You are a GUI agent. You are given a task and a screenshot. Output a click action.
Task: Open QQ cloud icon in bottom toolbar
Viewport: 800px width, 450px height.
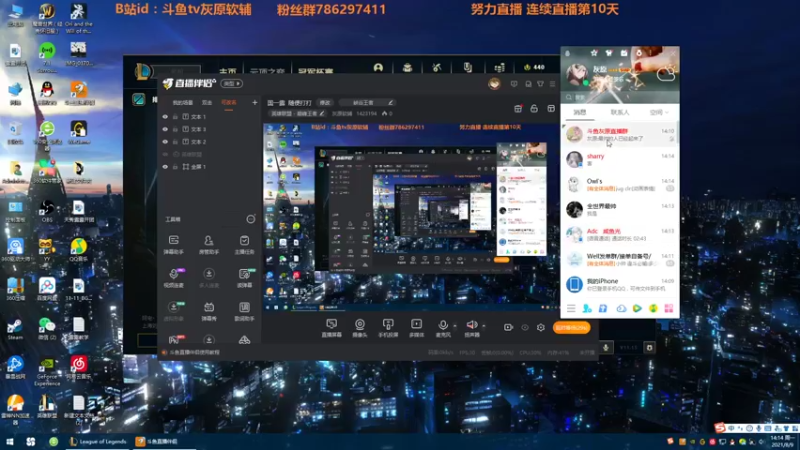(621, 309)
